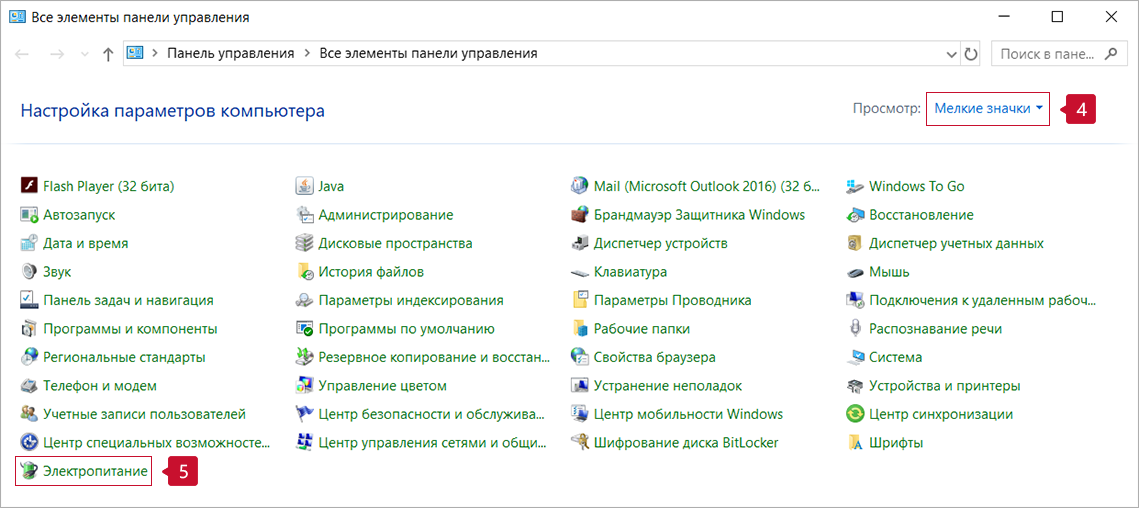Viewport: 1139px width, 508px height.
Task: Click the Центр синхронизации green icon
Action: click(x=855, y=414)
